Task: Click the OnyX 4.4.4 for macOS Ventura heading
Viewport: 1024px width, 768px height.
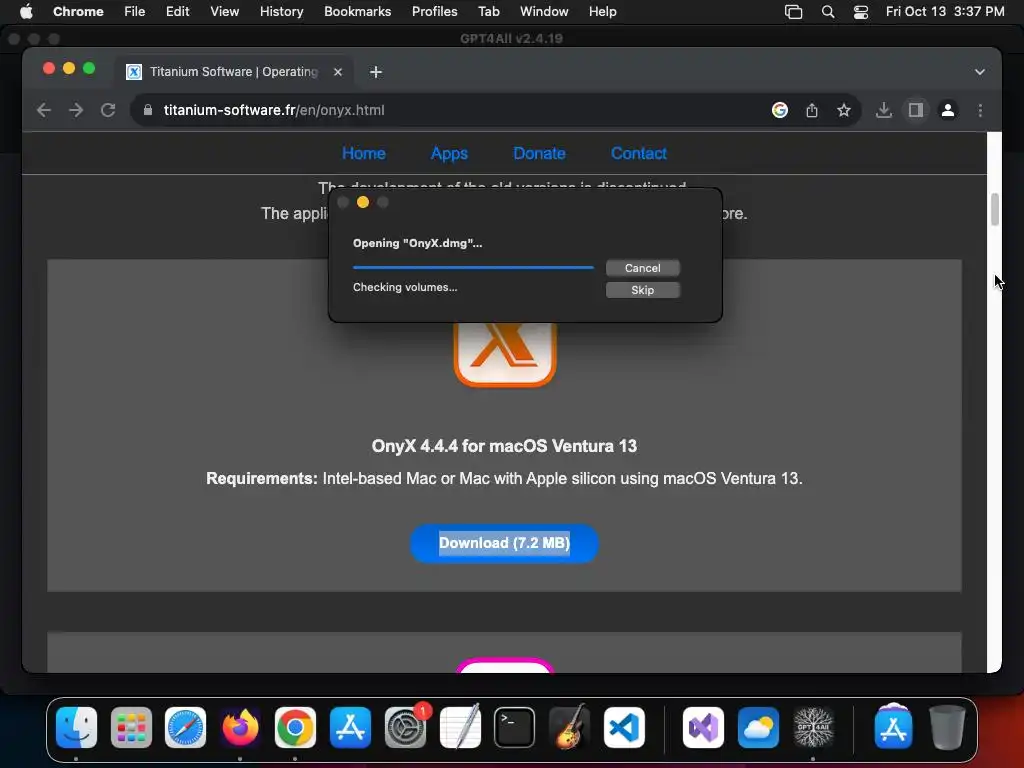Action: (x=504, y=446)
